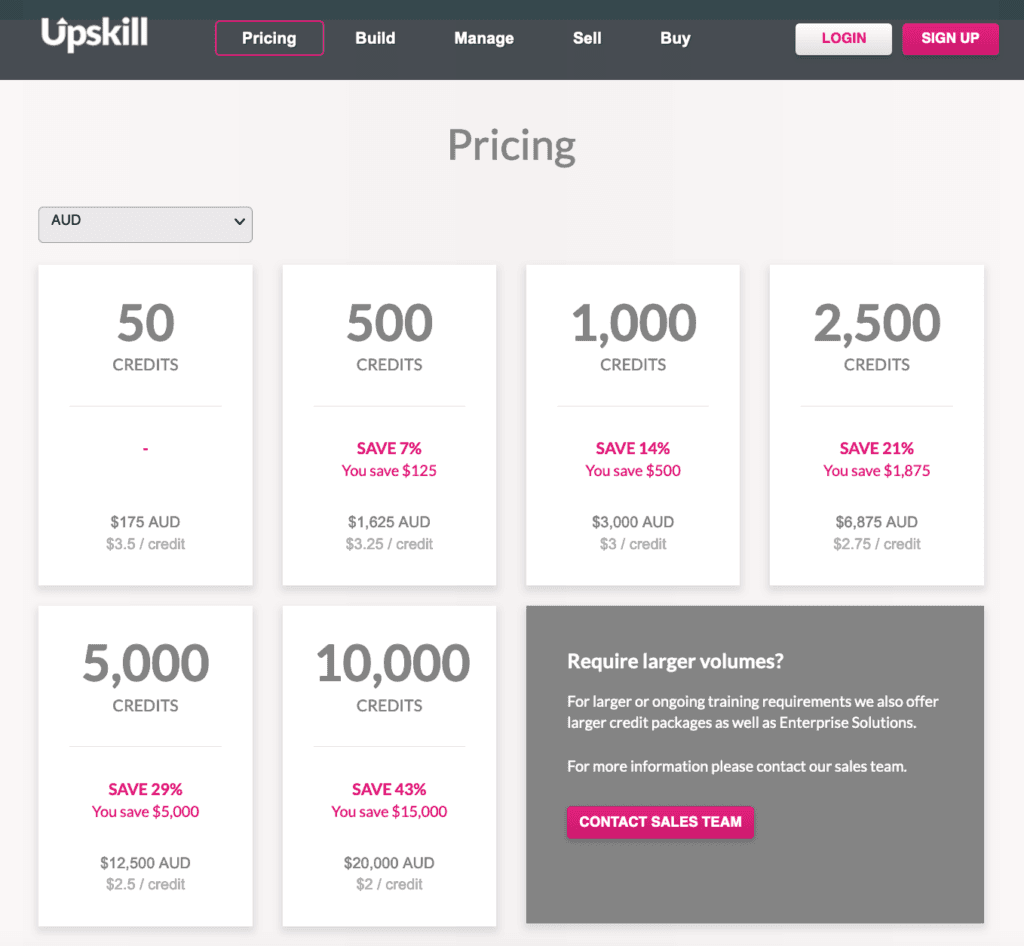
Task: Navigate to the Build section
Action: [375, 38]
